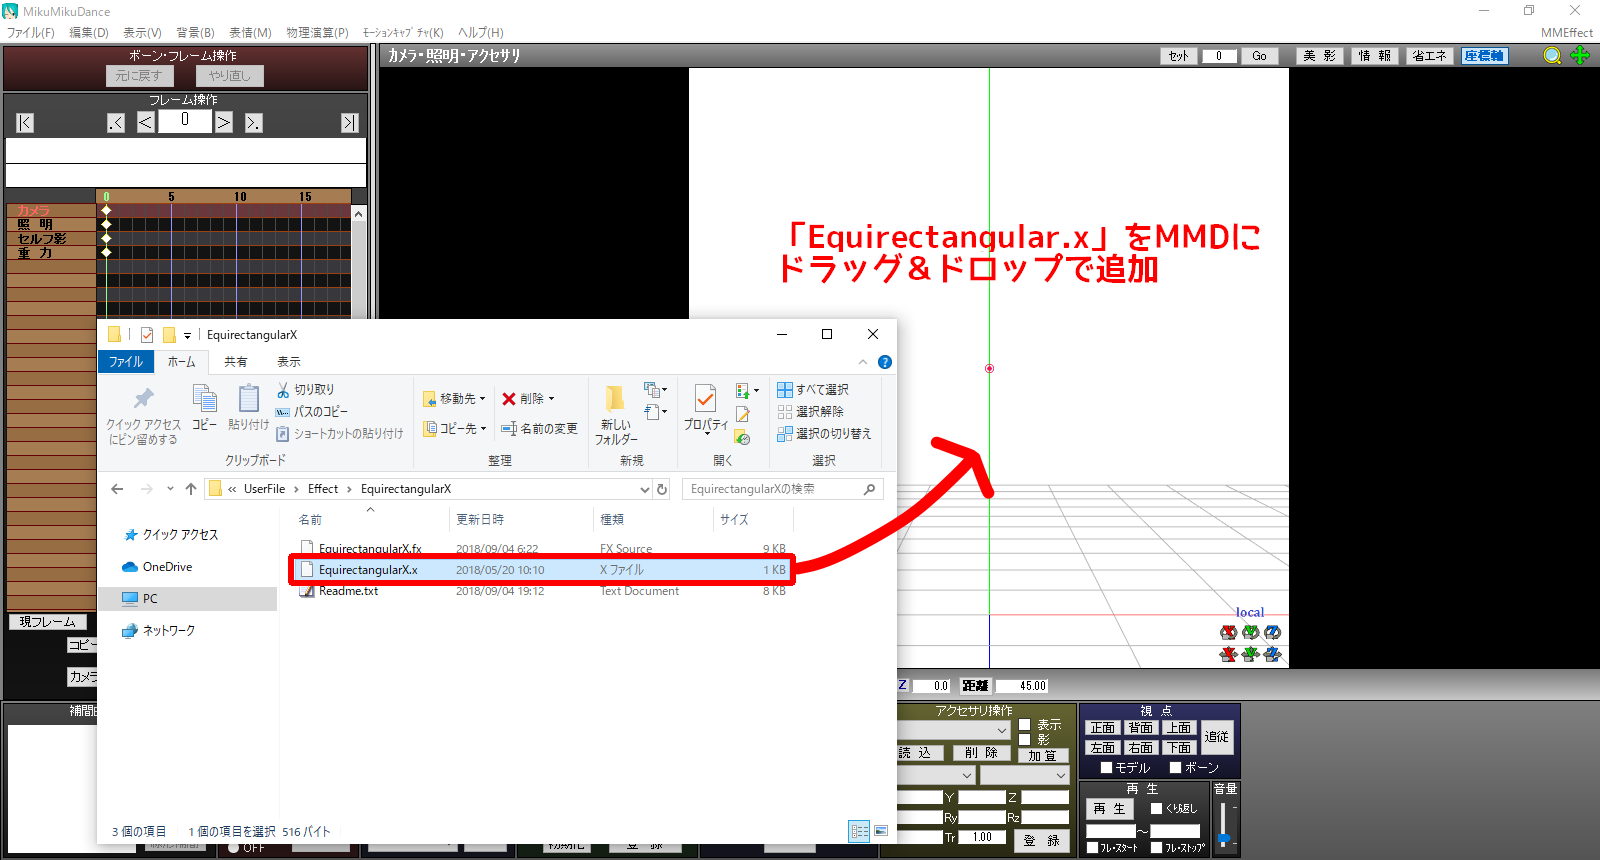Toggle the フレ・ストップ checkbox
Image resolution: width=1600 pixels, height=860 pixels.
click(1157, 848)
